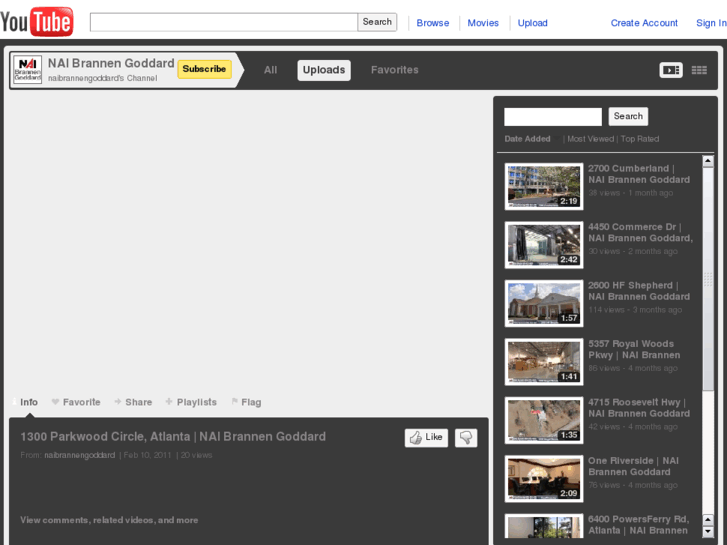Open the 5357 Royal Woods Pkwy thumbnail

(544, 362)
